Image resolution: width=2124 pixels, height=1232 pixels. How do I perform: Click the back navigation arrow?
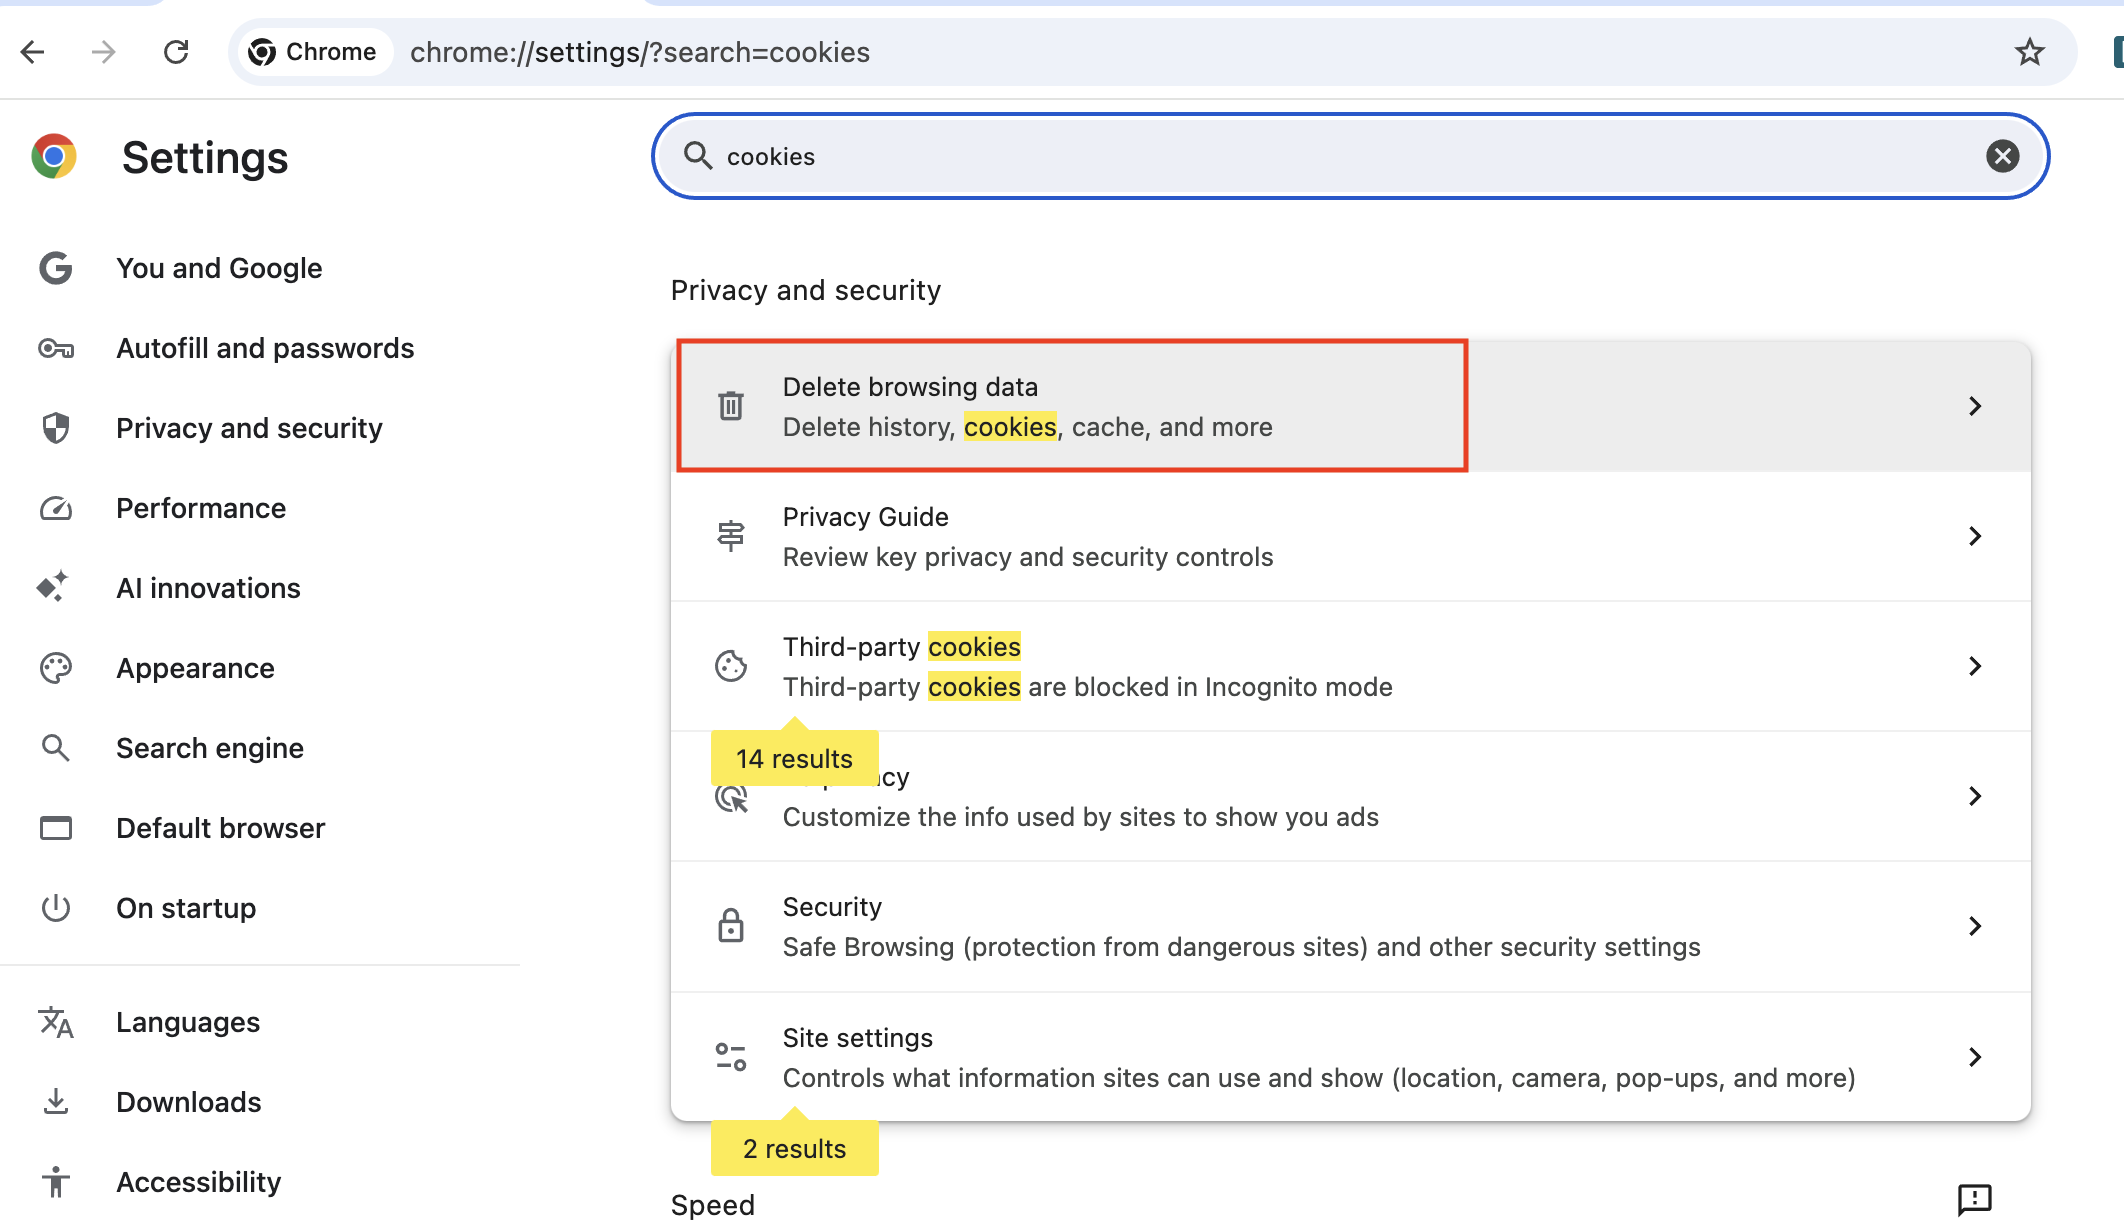click(x=33, y=52)
